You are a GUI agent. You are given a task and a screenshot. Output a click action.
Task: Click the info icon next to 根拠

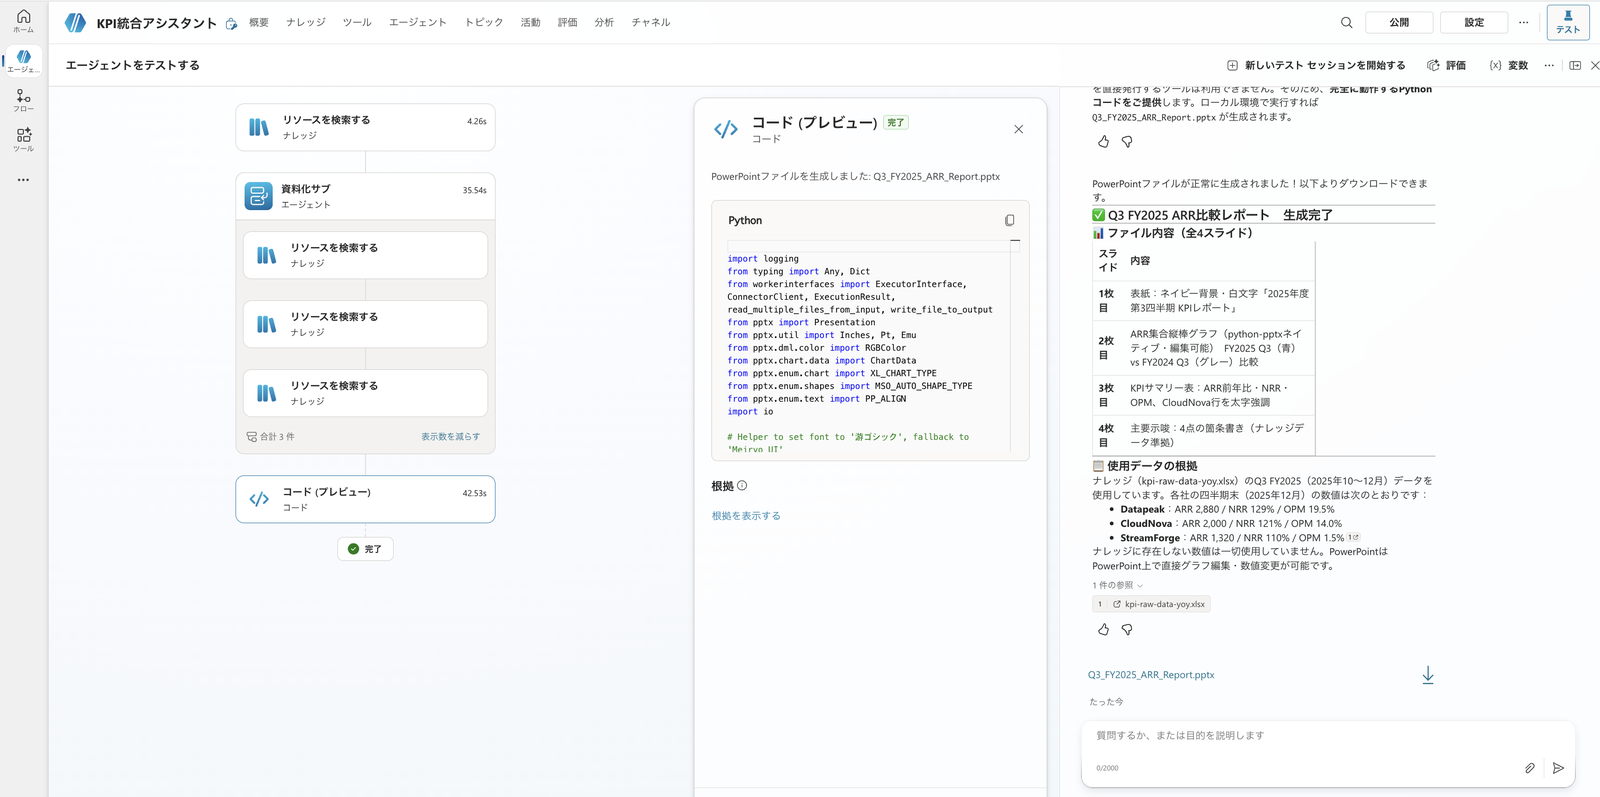pos(742,486)
